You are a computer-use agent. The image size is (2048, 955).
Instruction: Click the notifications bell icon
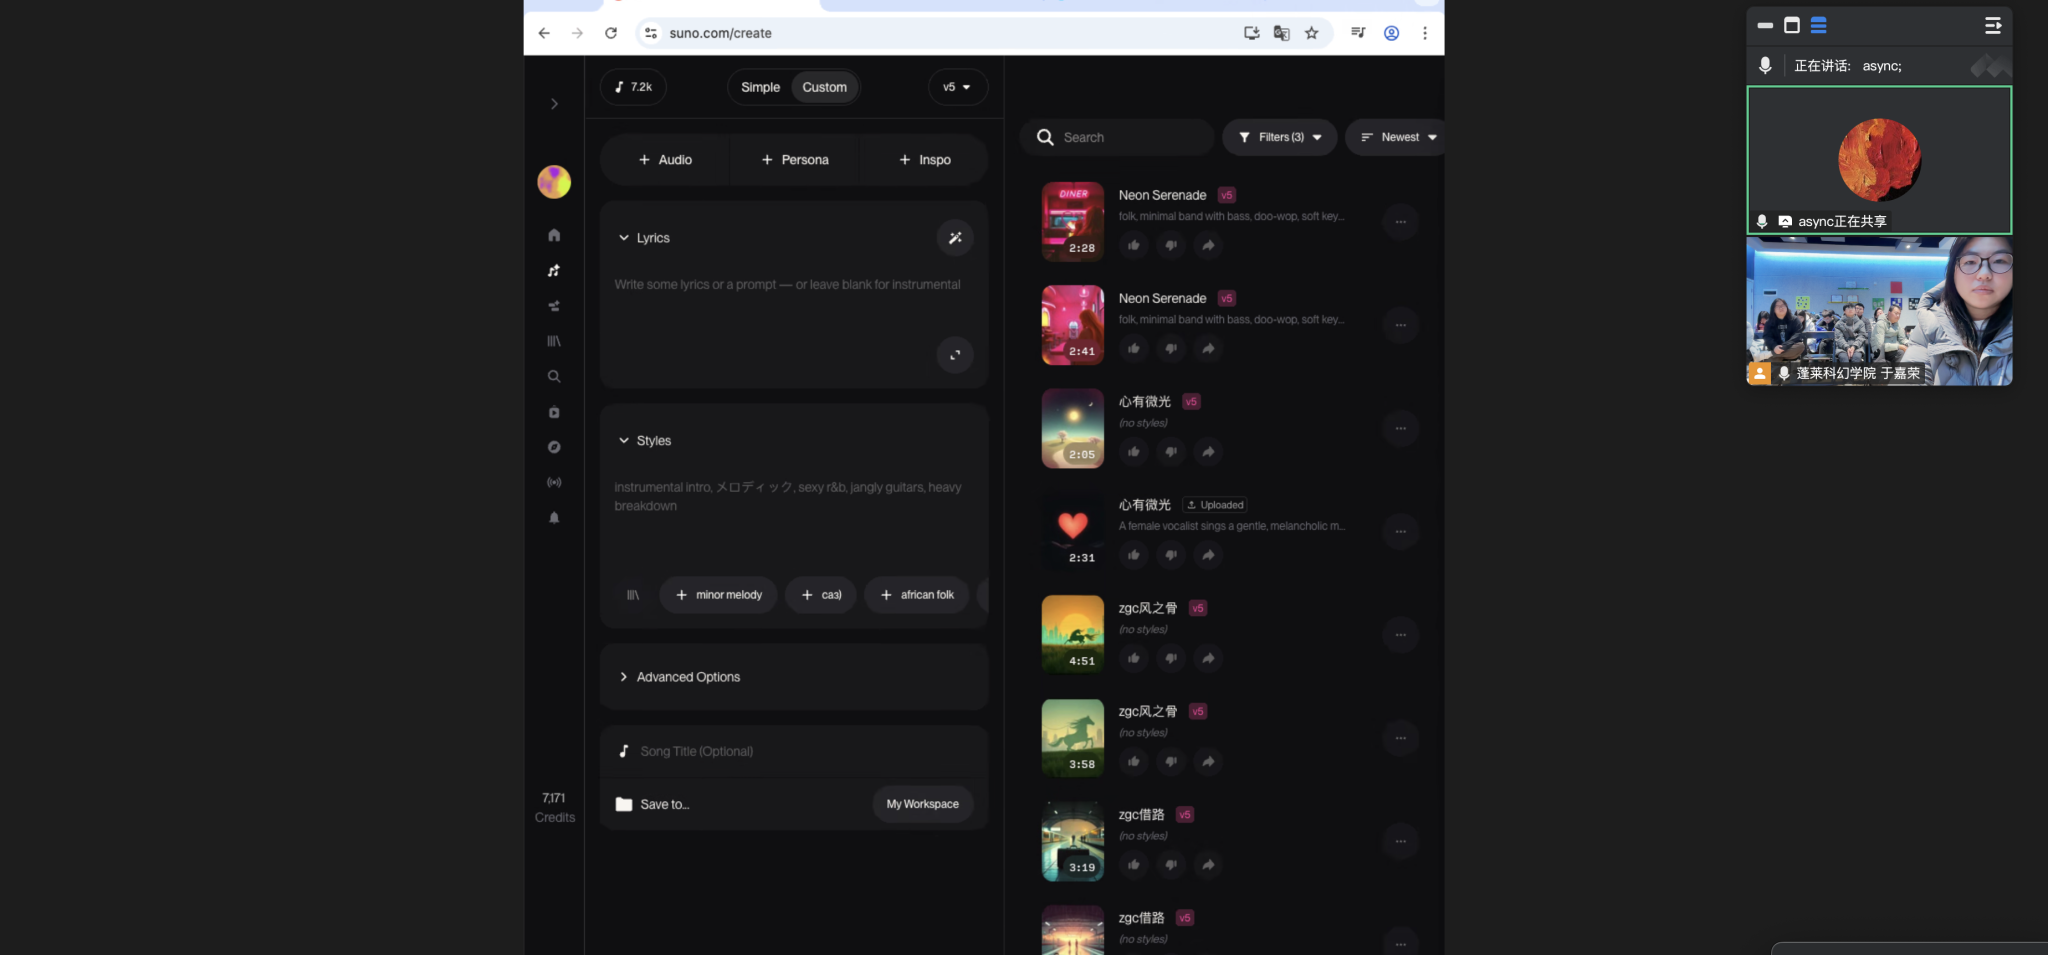click(554, 518)
